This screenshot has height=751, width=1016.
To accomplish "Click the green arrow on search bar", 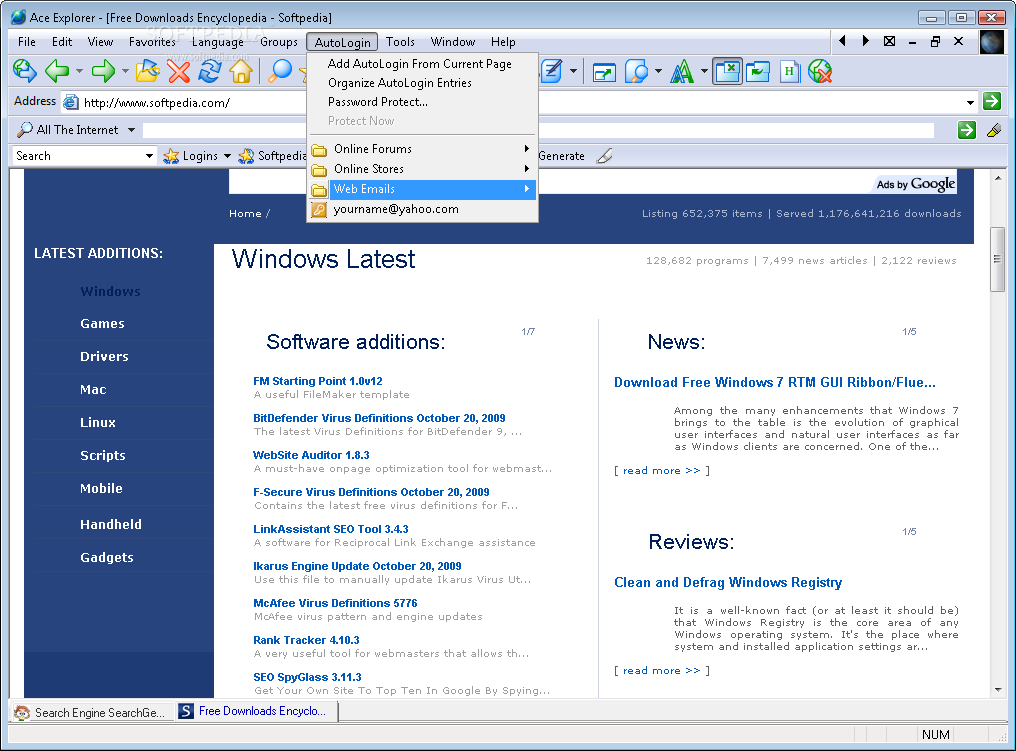I will pos(967,130).
